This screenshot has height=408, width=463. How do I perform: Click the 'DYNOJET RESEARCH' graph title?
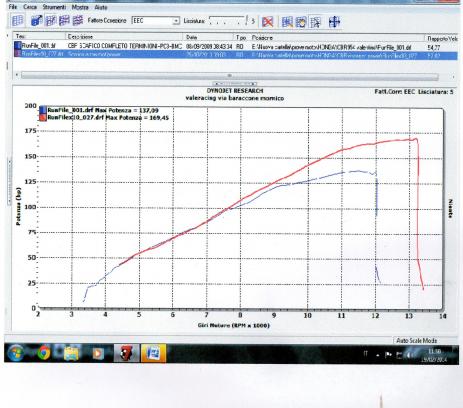[x=235, y=91]
